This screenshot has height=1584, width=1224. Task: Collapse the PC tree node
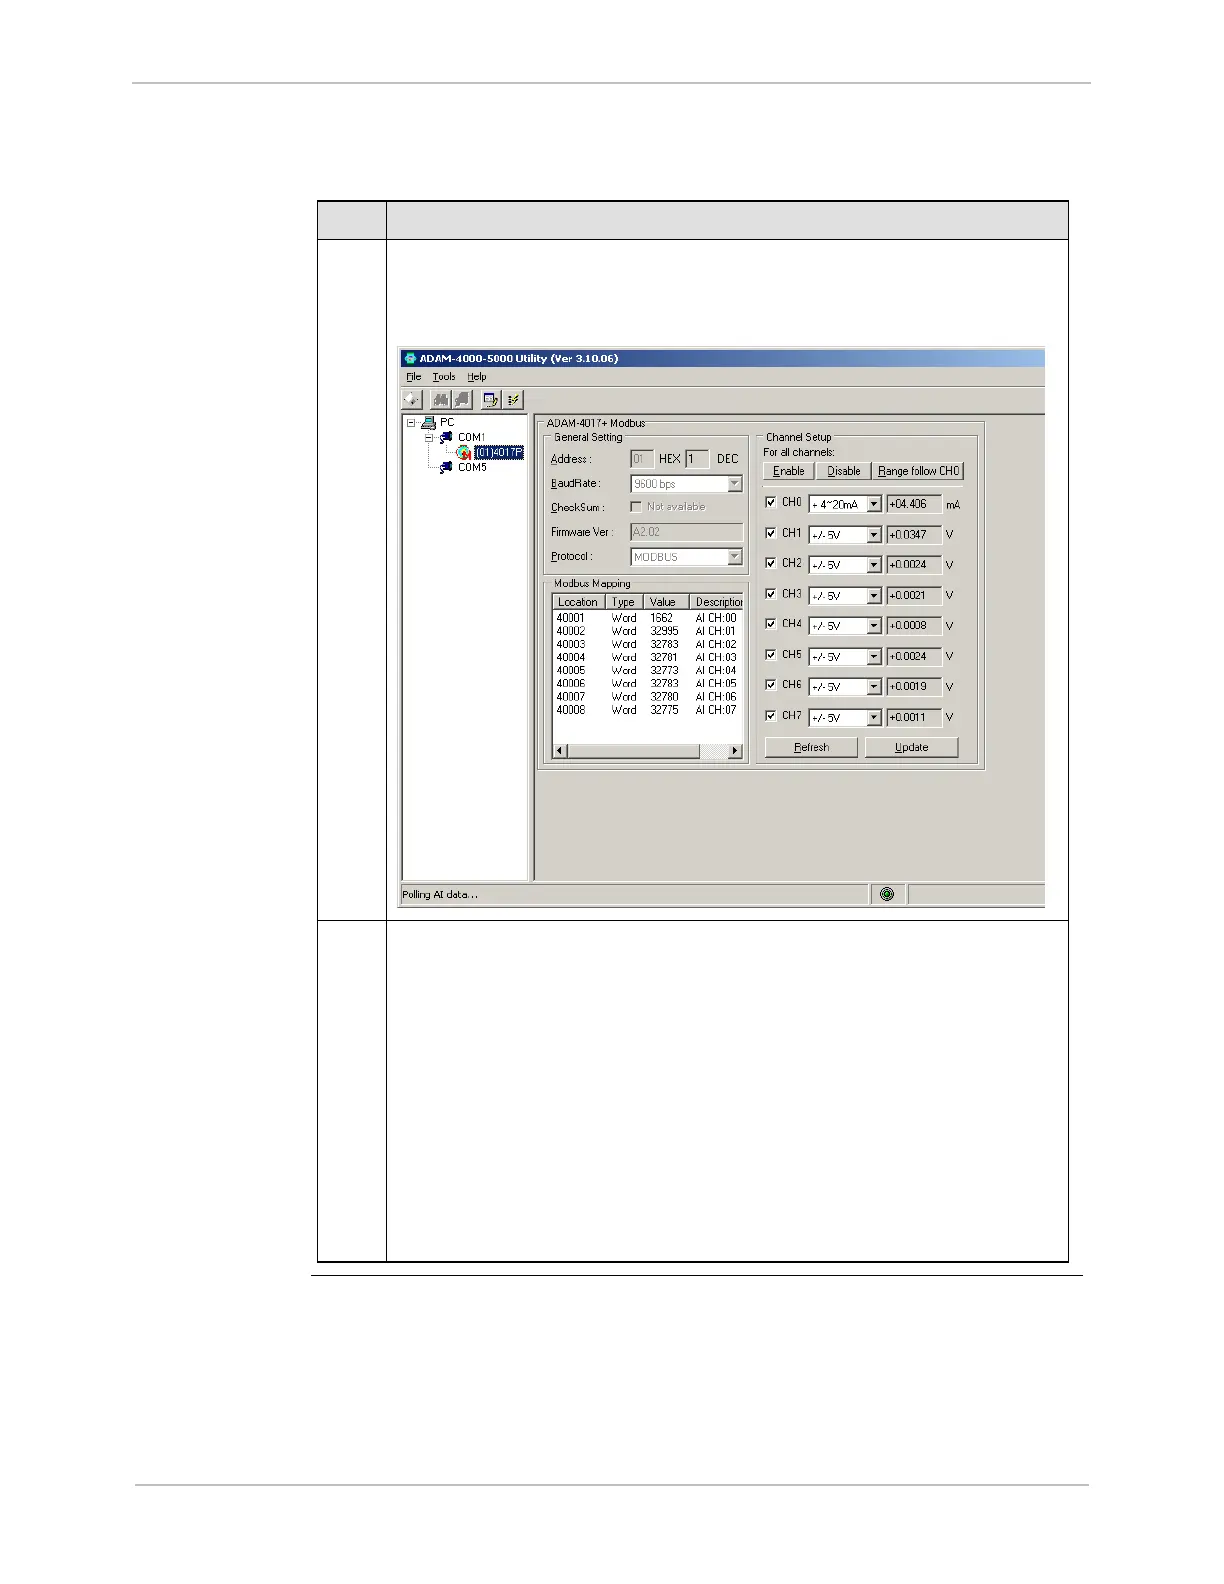point(411,422)
